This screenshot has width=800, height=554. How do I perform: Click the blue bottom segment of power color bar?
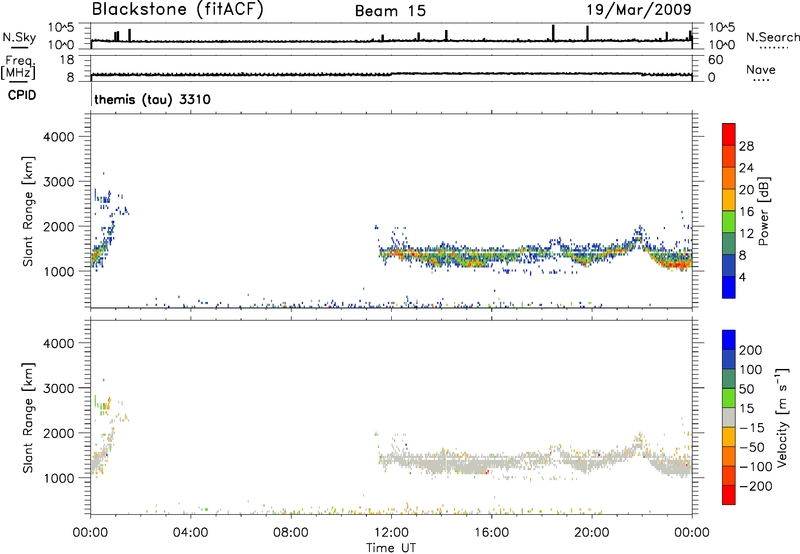point(729,287)
